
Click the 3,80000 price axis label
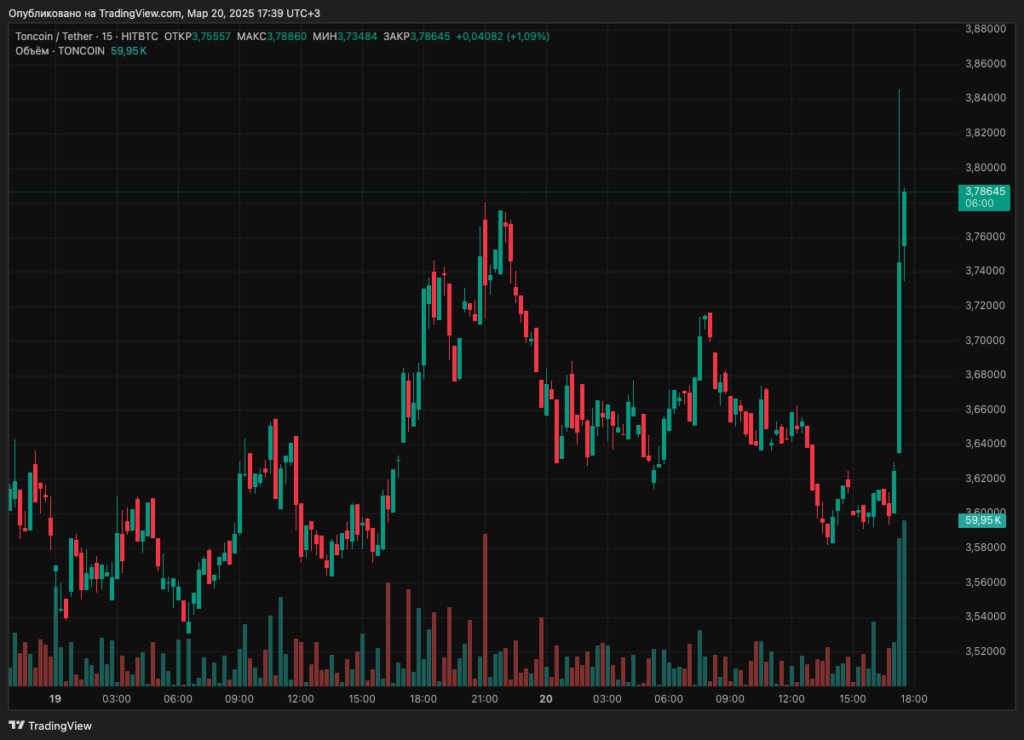(x=984, y=167)
